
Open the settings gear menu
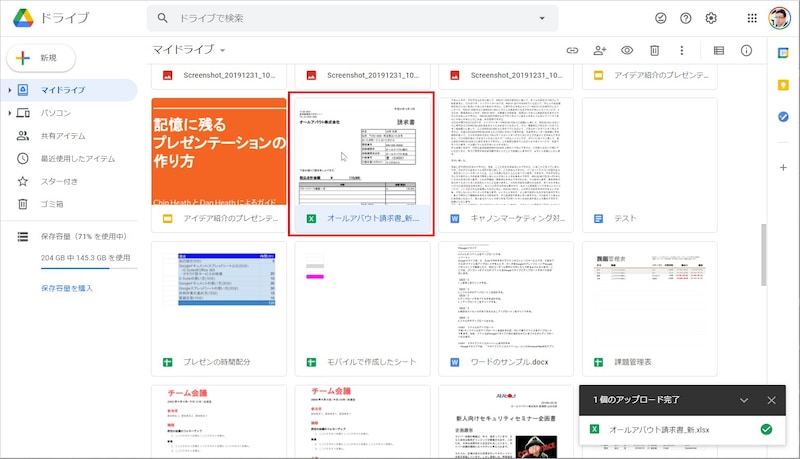coord(712,18)
